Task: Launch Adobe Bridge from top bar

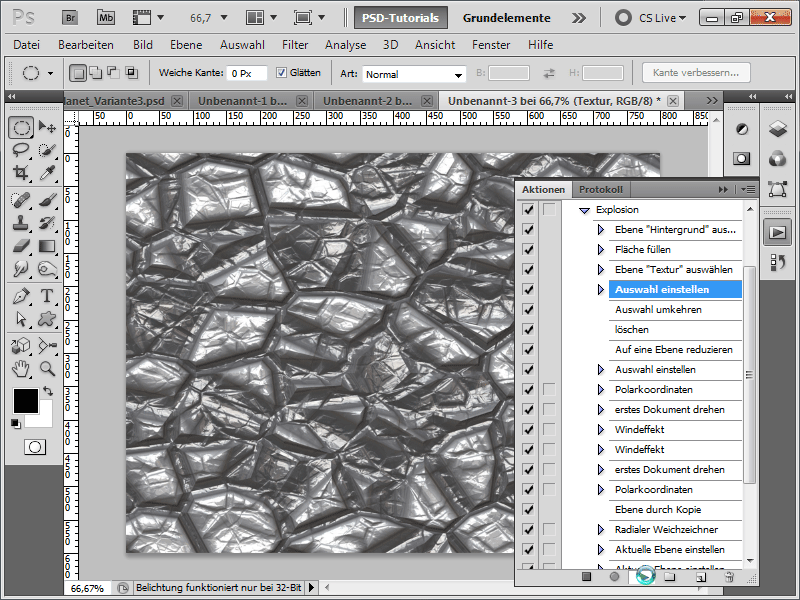Action: [70, 18]
